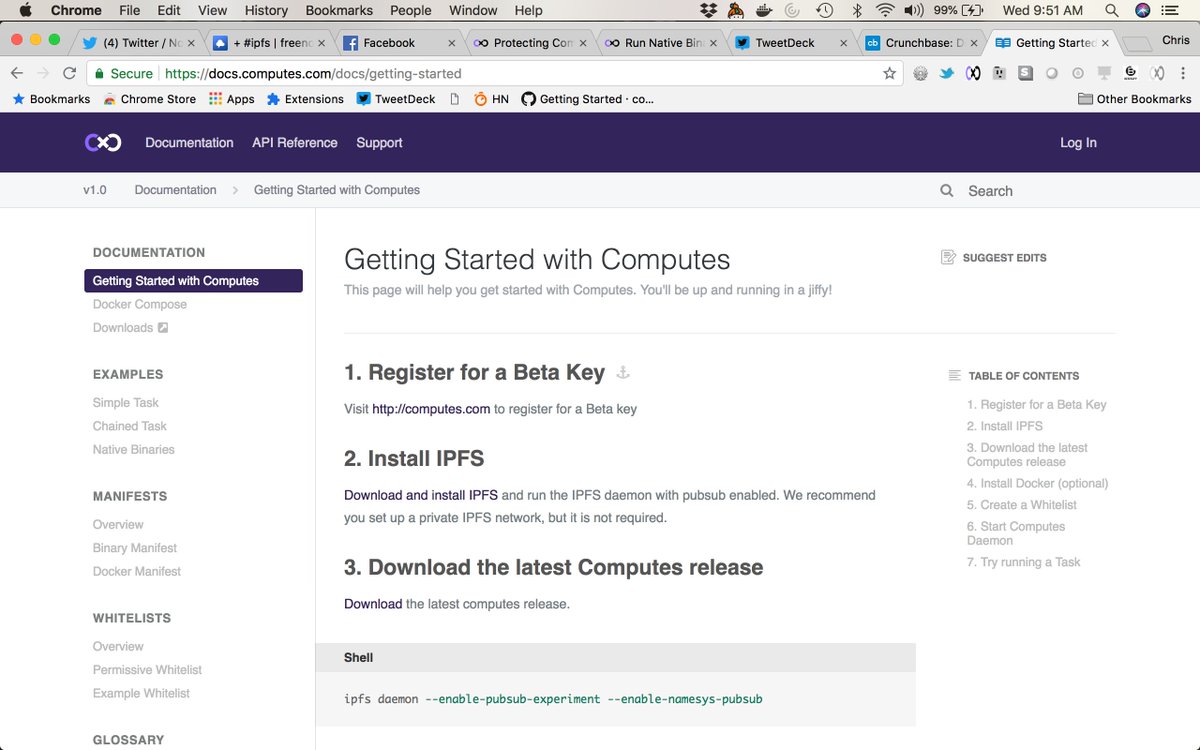Viewport: 1200px width, 750px height.
Task: Open the Bluetooth menu bar icon
Action: pyautogui.click(x=857, y=11)
